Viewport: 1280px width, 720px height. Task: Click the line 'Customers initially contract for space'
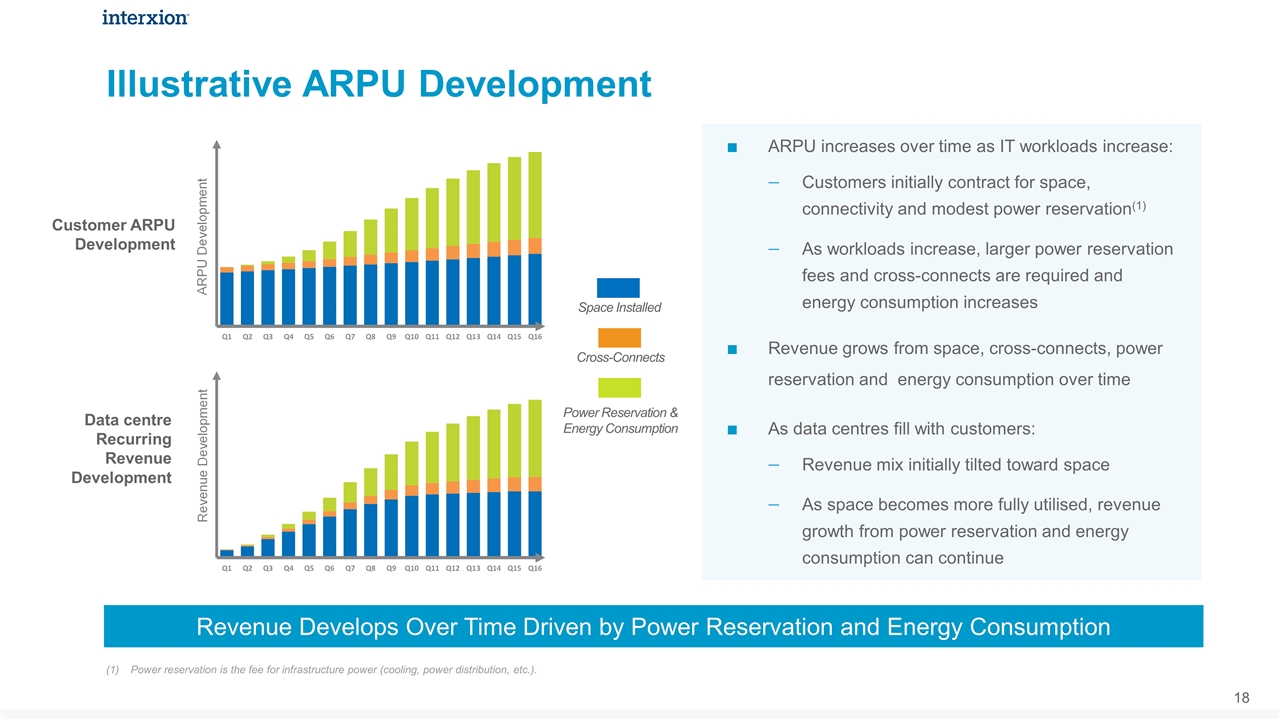click(x=974, y=196)
